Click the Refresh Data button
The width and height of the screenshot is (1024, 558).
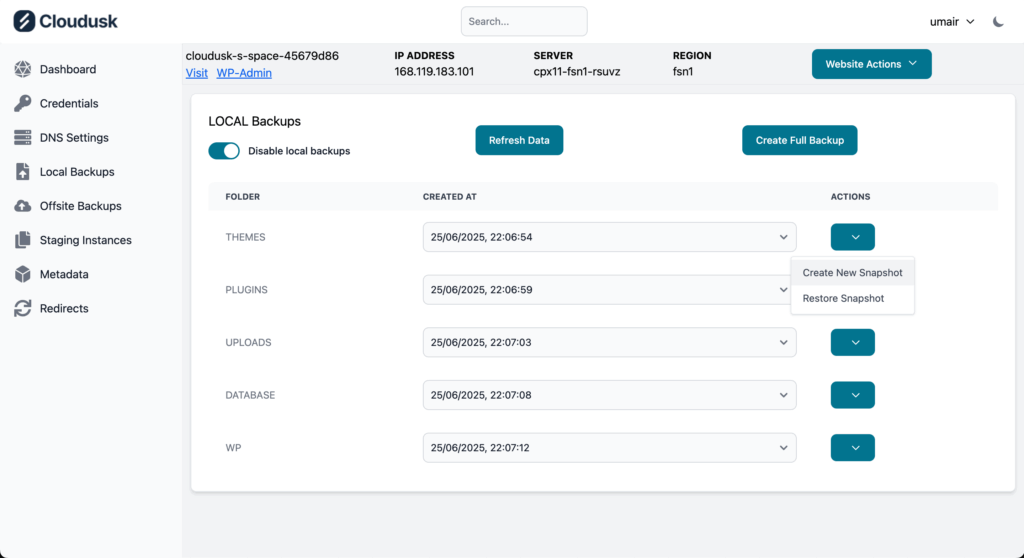click(x=519, y=141)
